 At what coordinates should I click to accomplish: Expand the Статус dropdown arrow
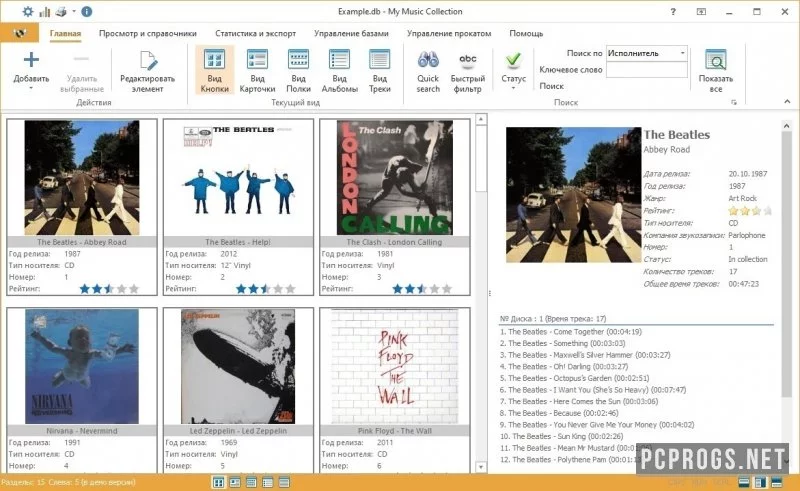point(513,89)
